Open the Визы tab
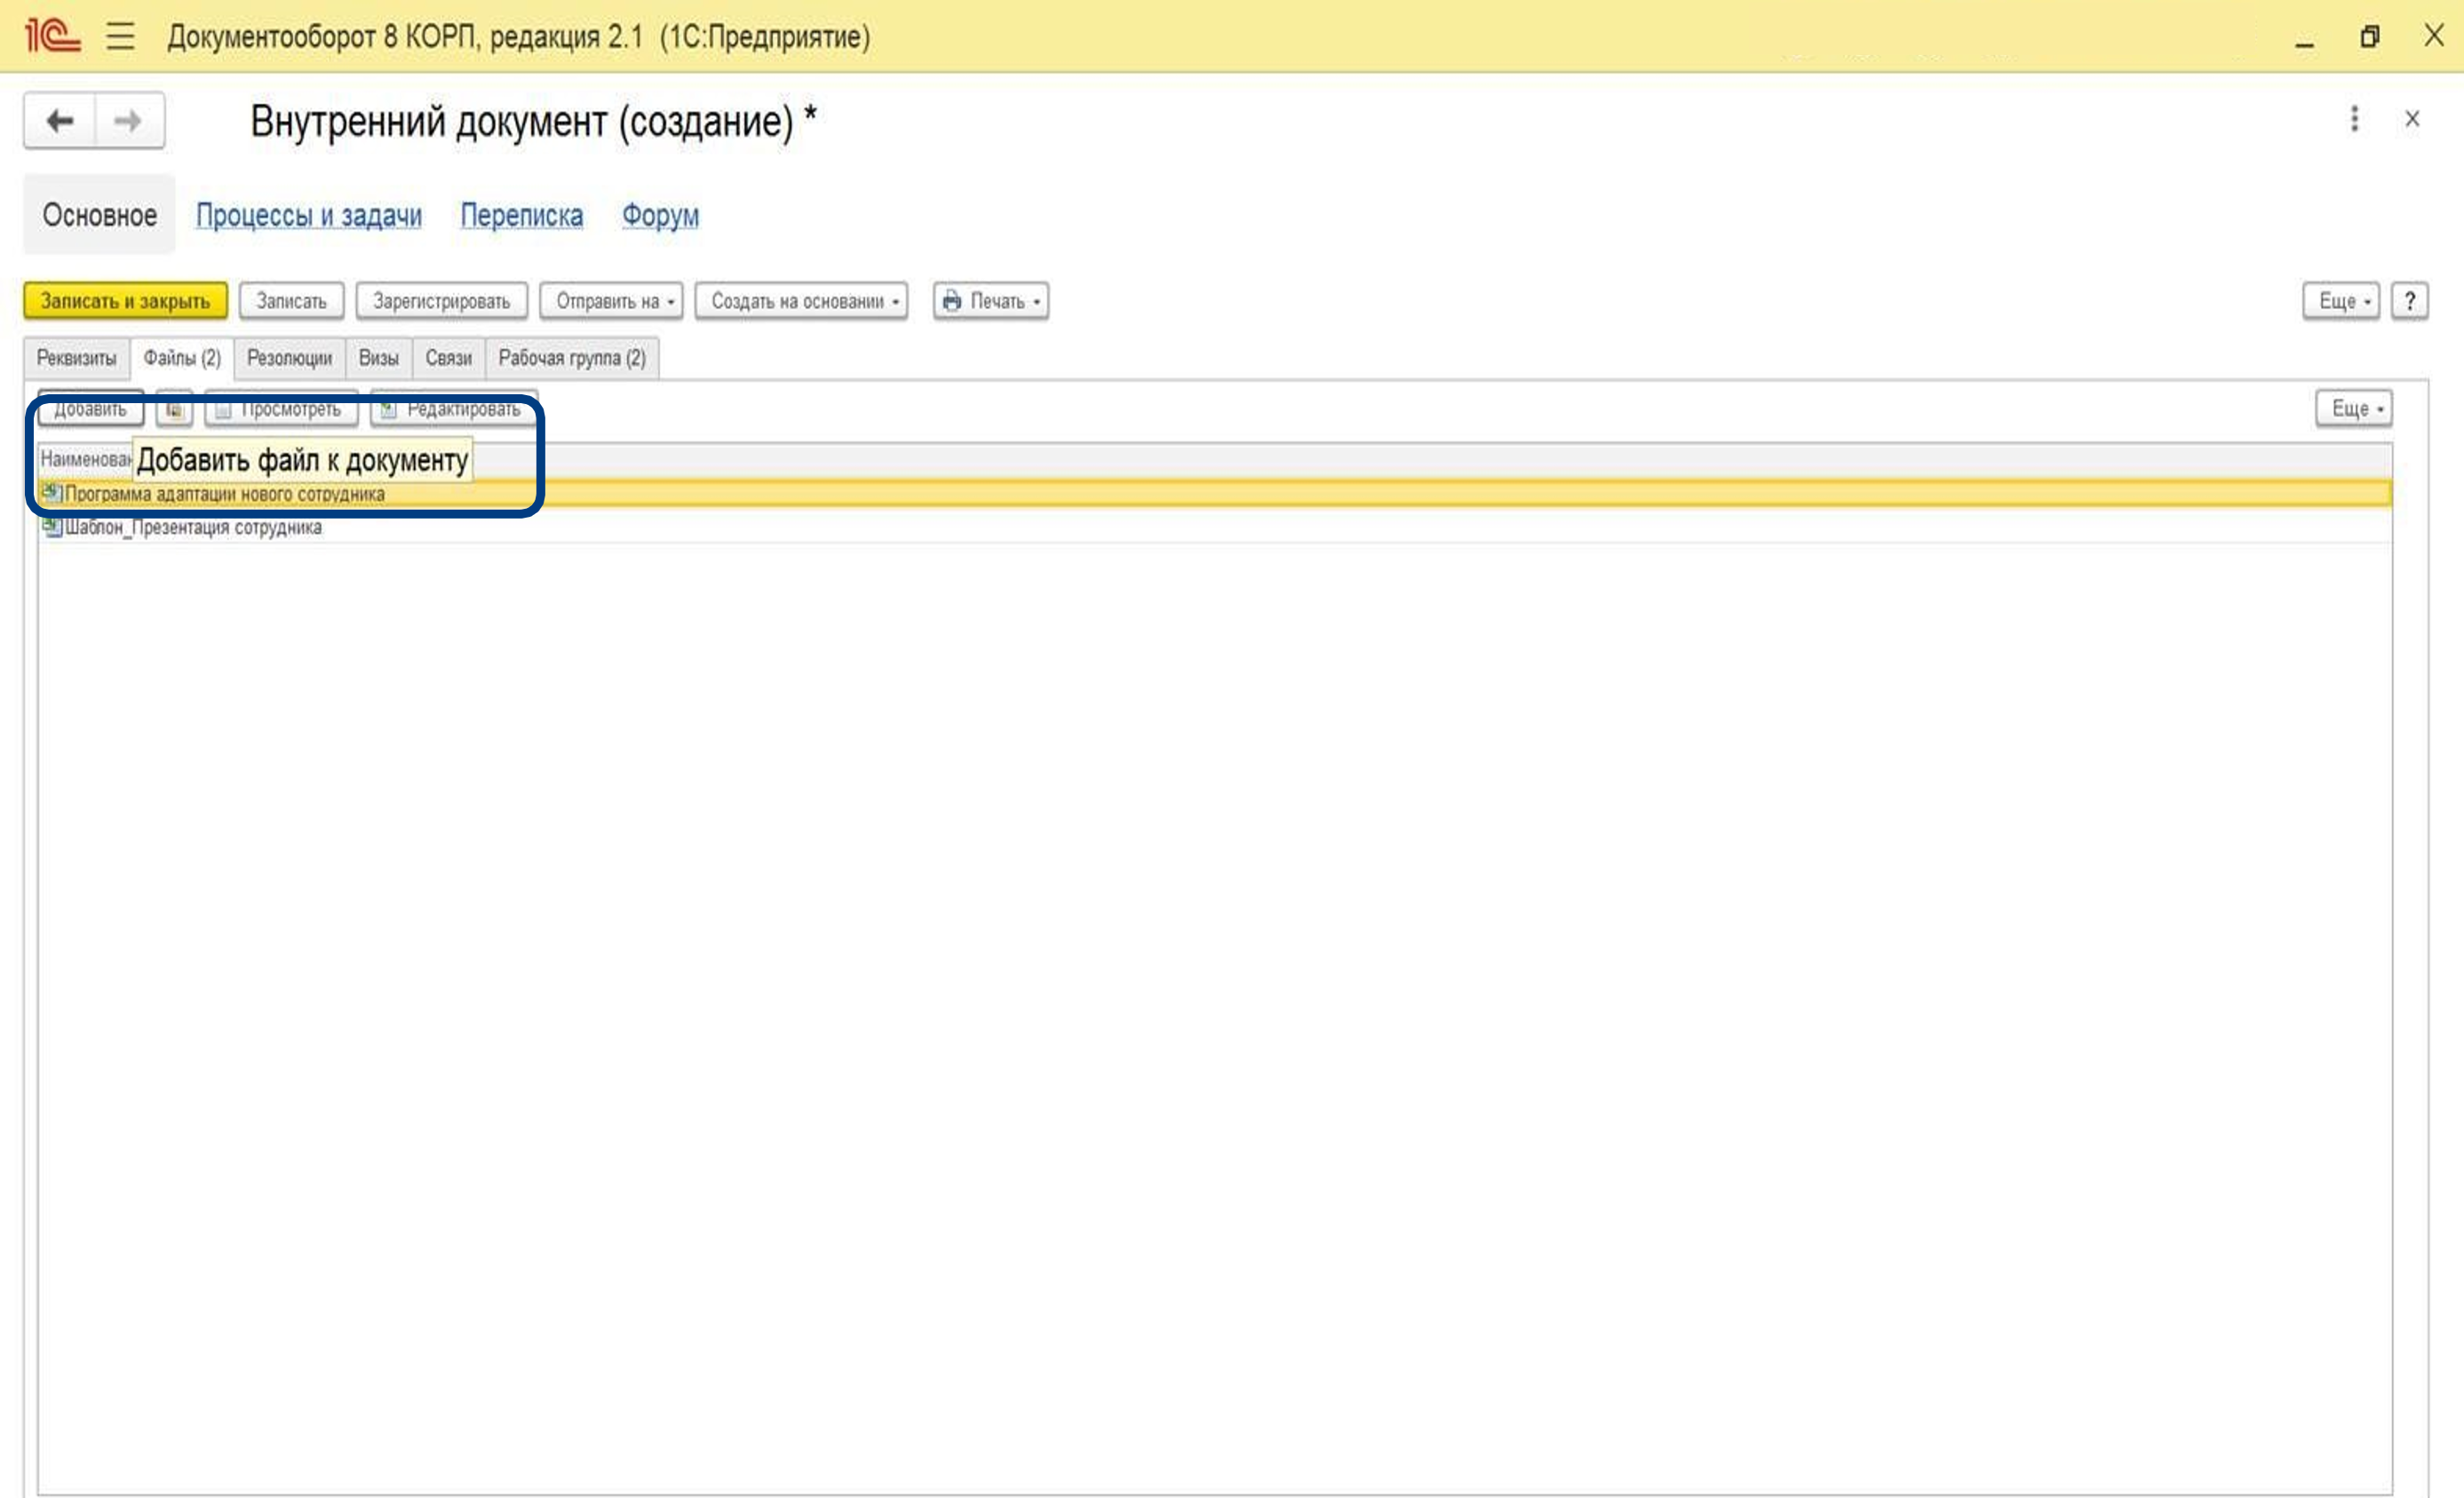This screenshot has height=1498, width=2464. coord(379,358)
